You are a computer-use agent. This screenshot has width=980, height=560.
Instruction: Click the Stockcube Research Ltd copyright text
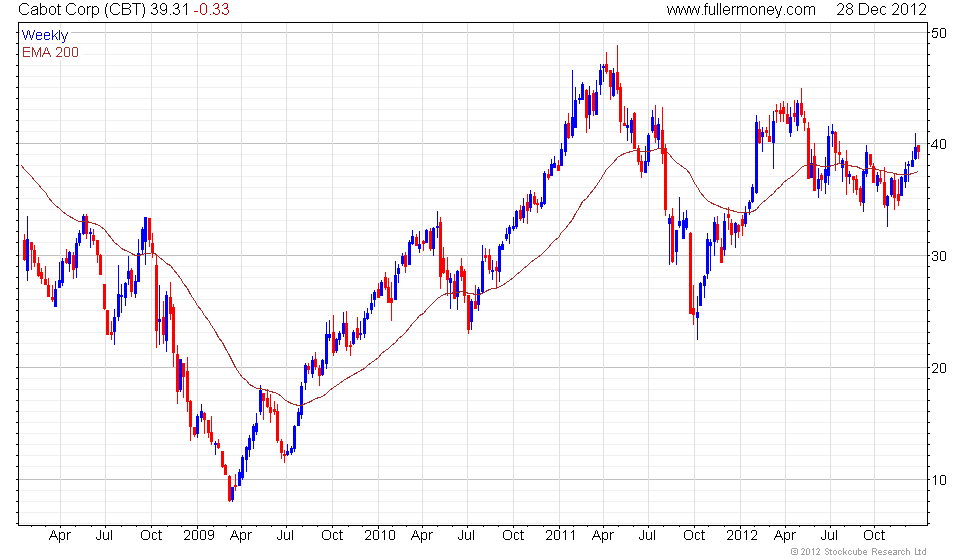859,551
